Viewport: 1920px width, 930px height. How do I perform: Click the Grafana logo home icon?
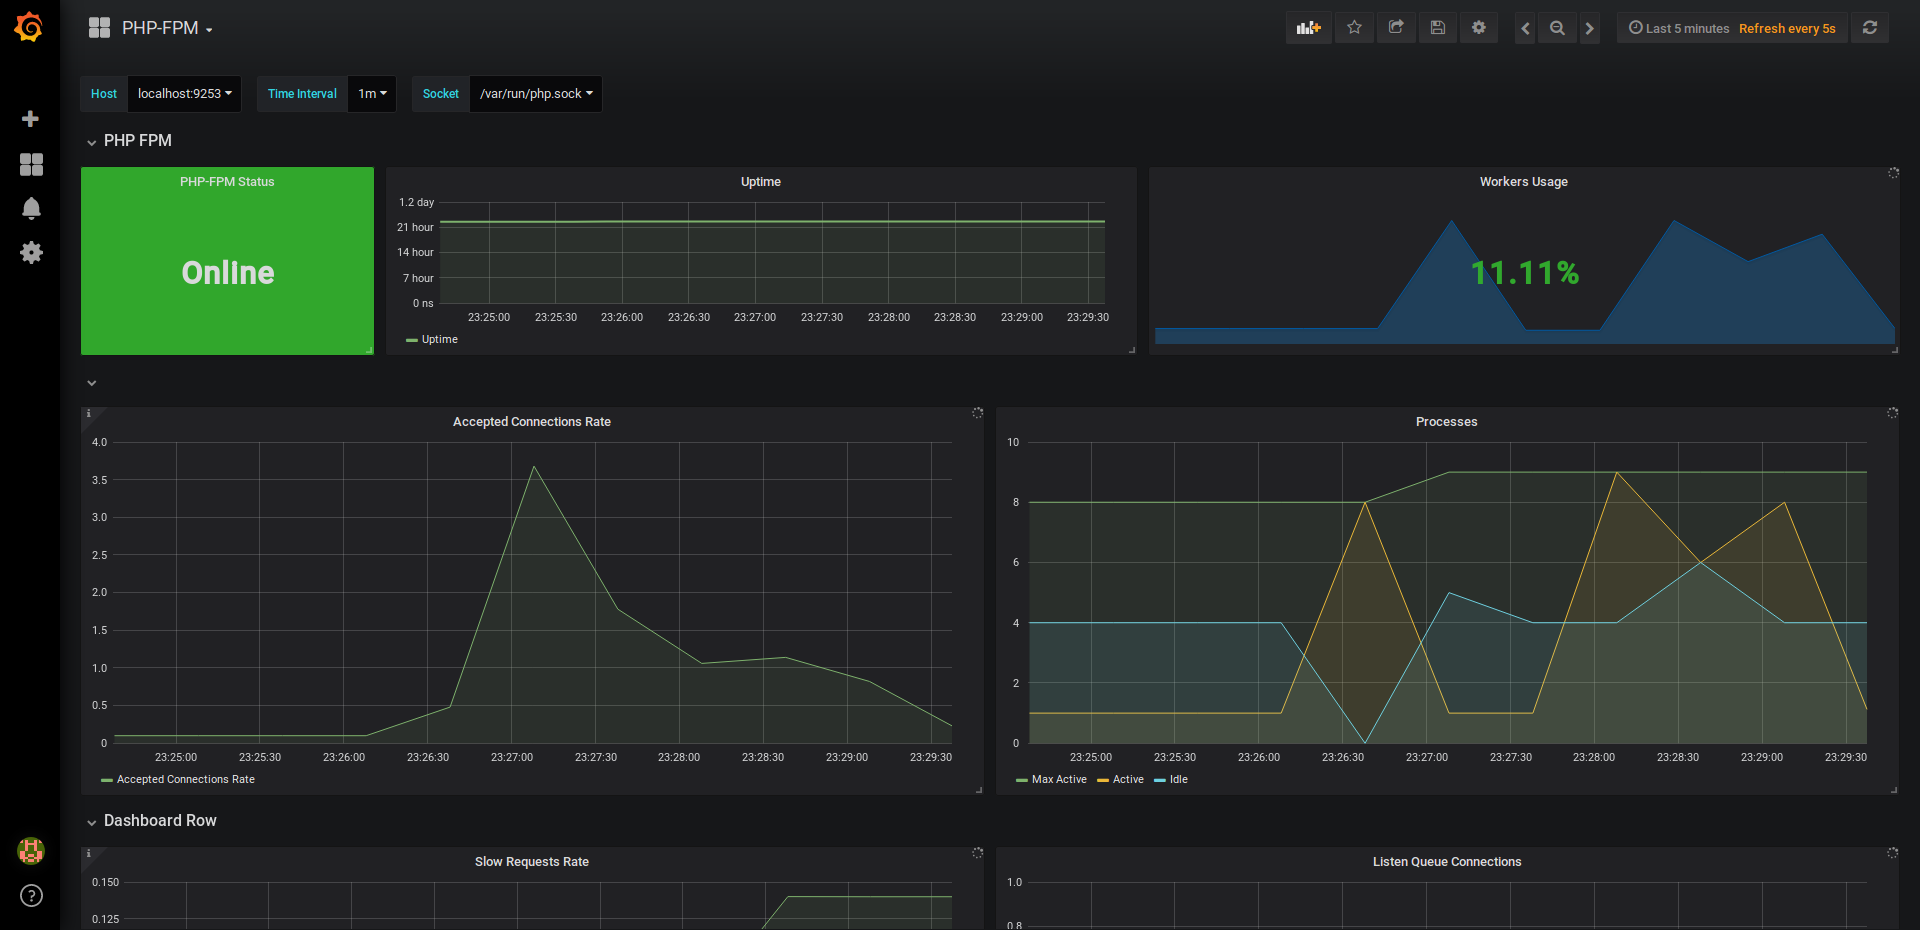[x=29, y=27]
